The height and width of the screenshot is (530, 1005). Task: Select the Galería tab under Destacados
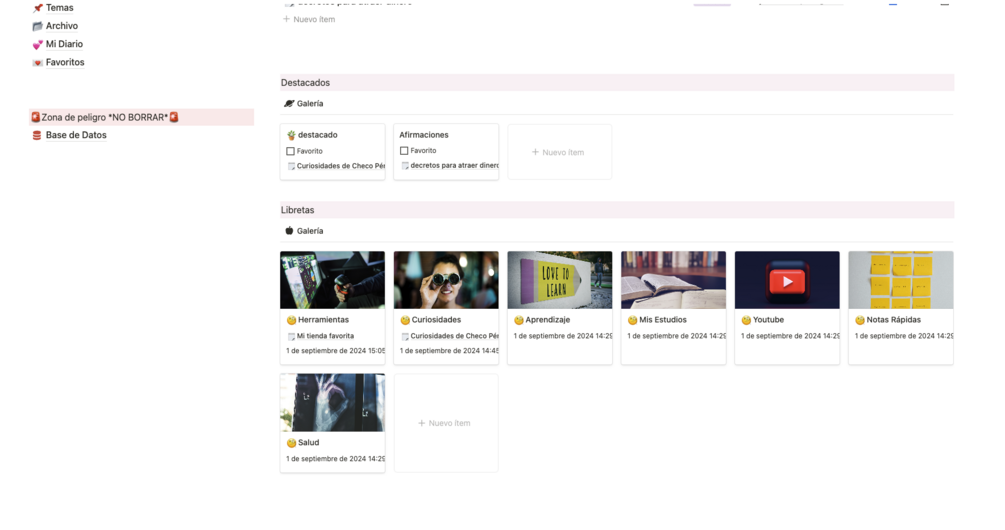point(304,103)
